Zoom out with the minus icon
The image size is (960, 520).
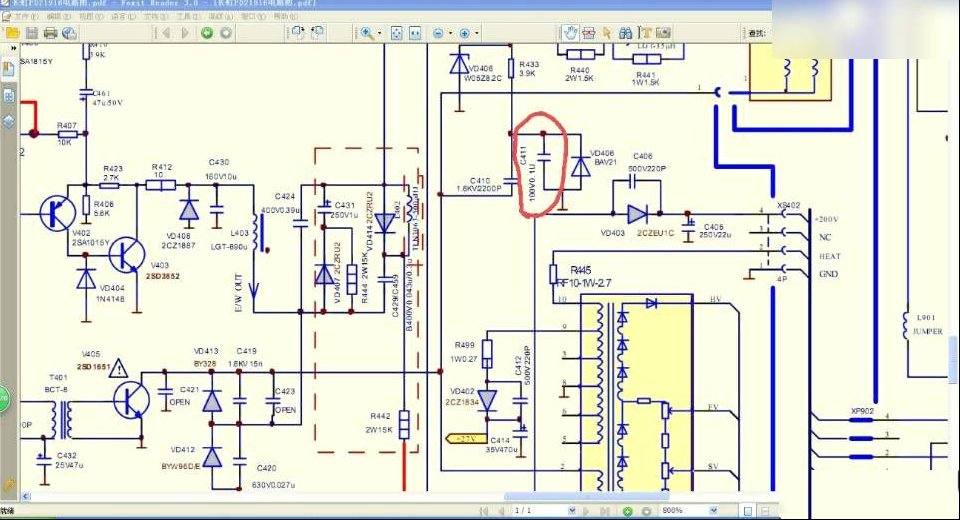pyautogui.click(x=438, y=34)
